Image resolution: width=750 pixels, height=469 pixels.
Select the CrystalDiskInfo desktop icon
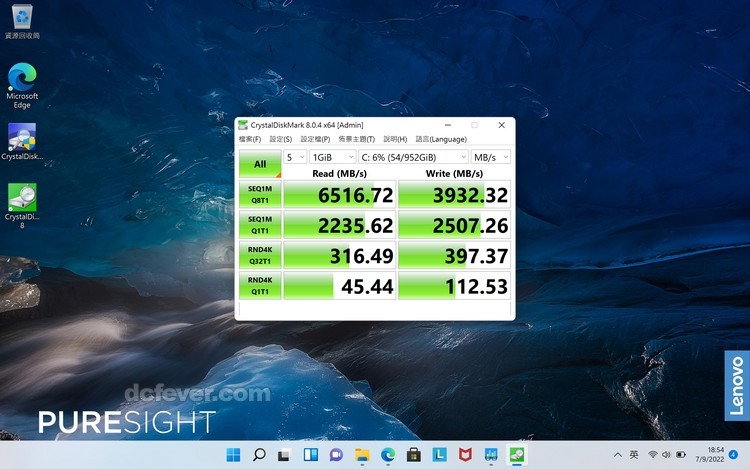click(22, 142)
